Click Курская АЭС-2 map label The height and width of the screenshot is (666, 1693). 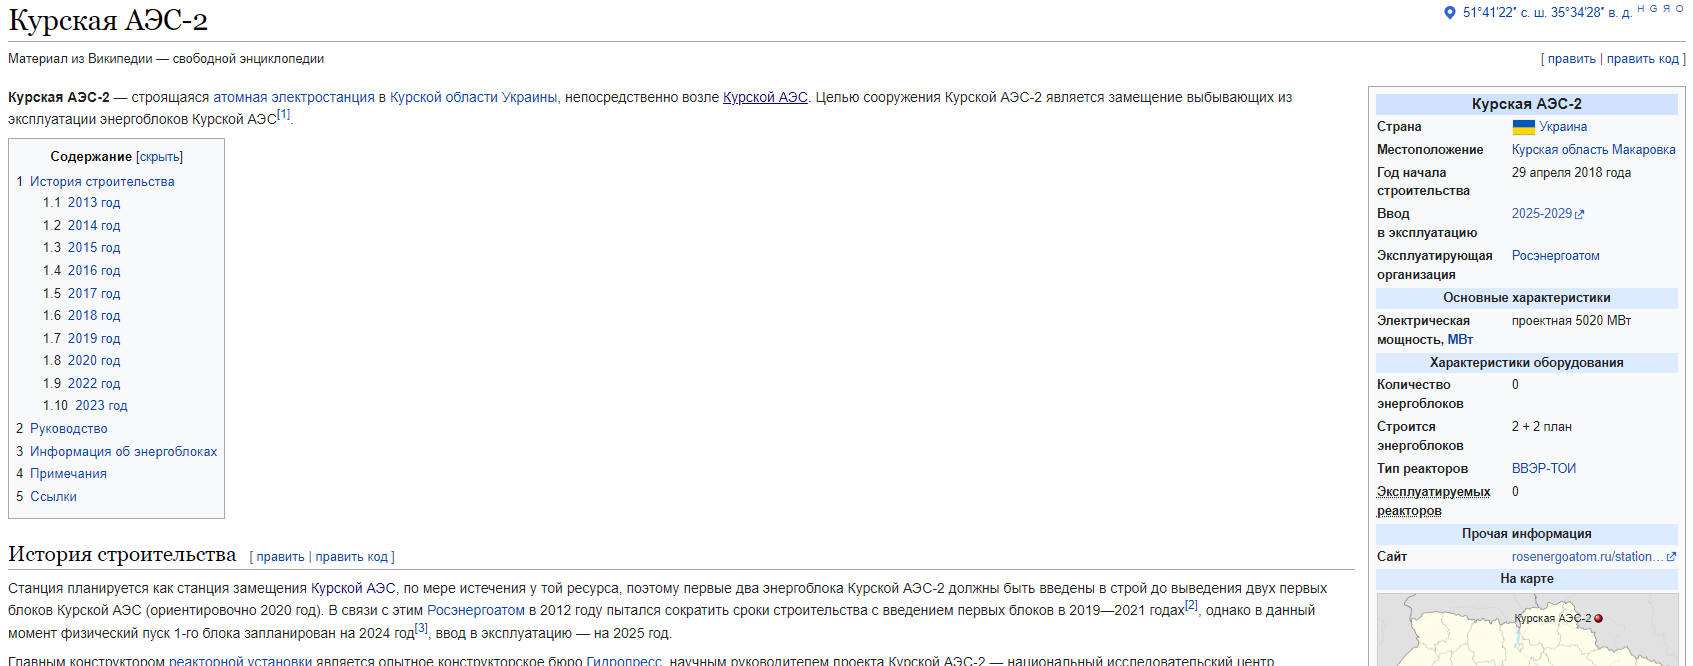click(1552, 619)
